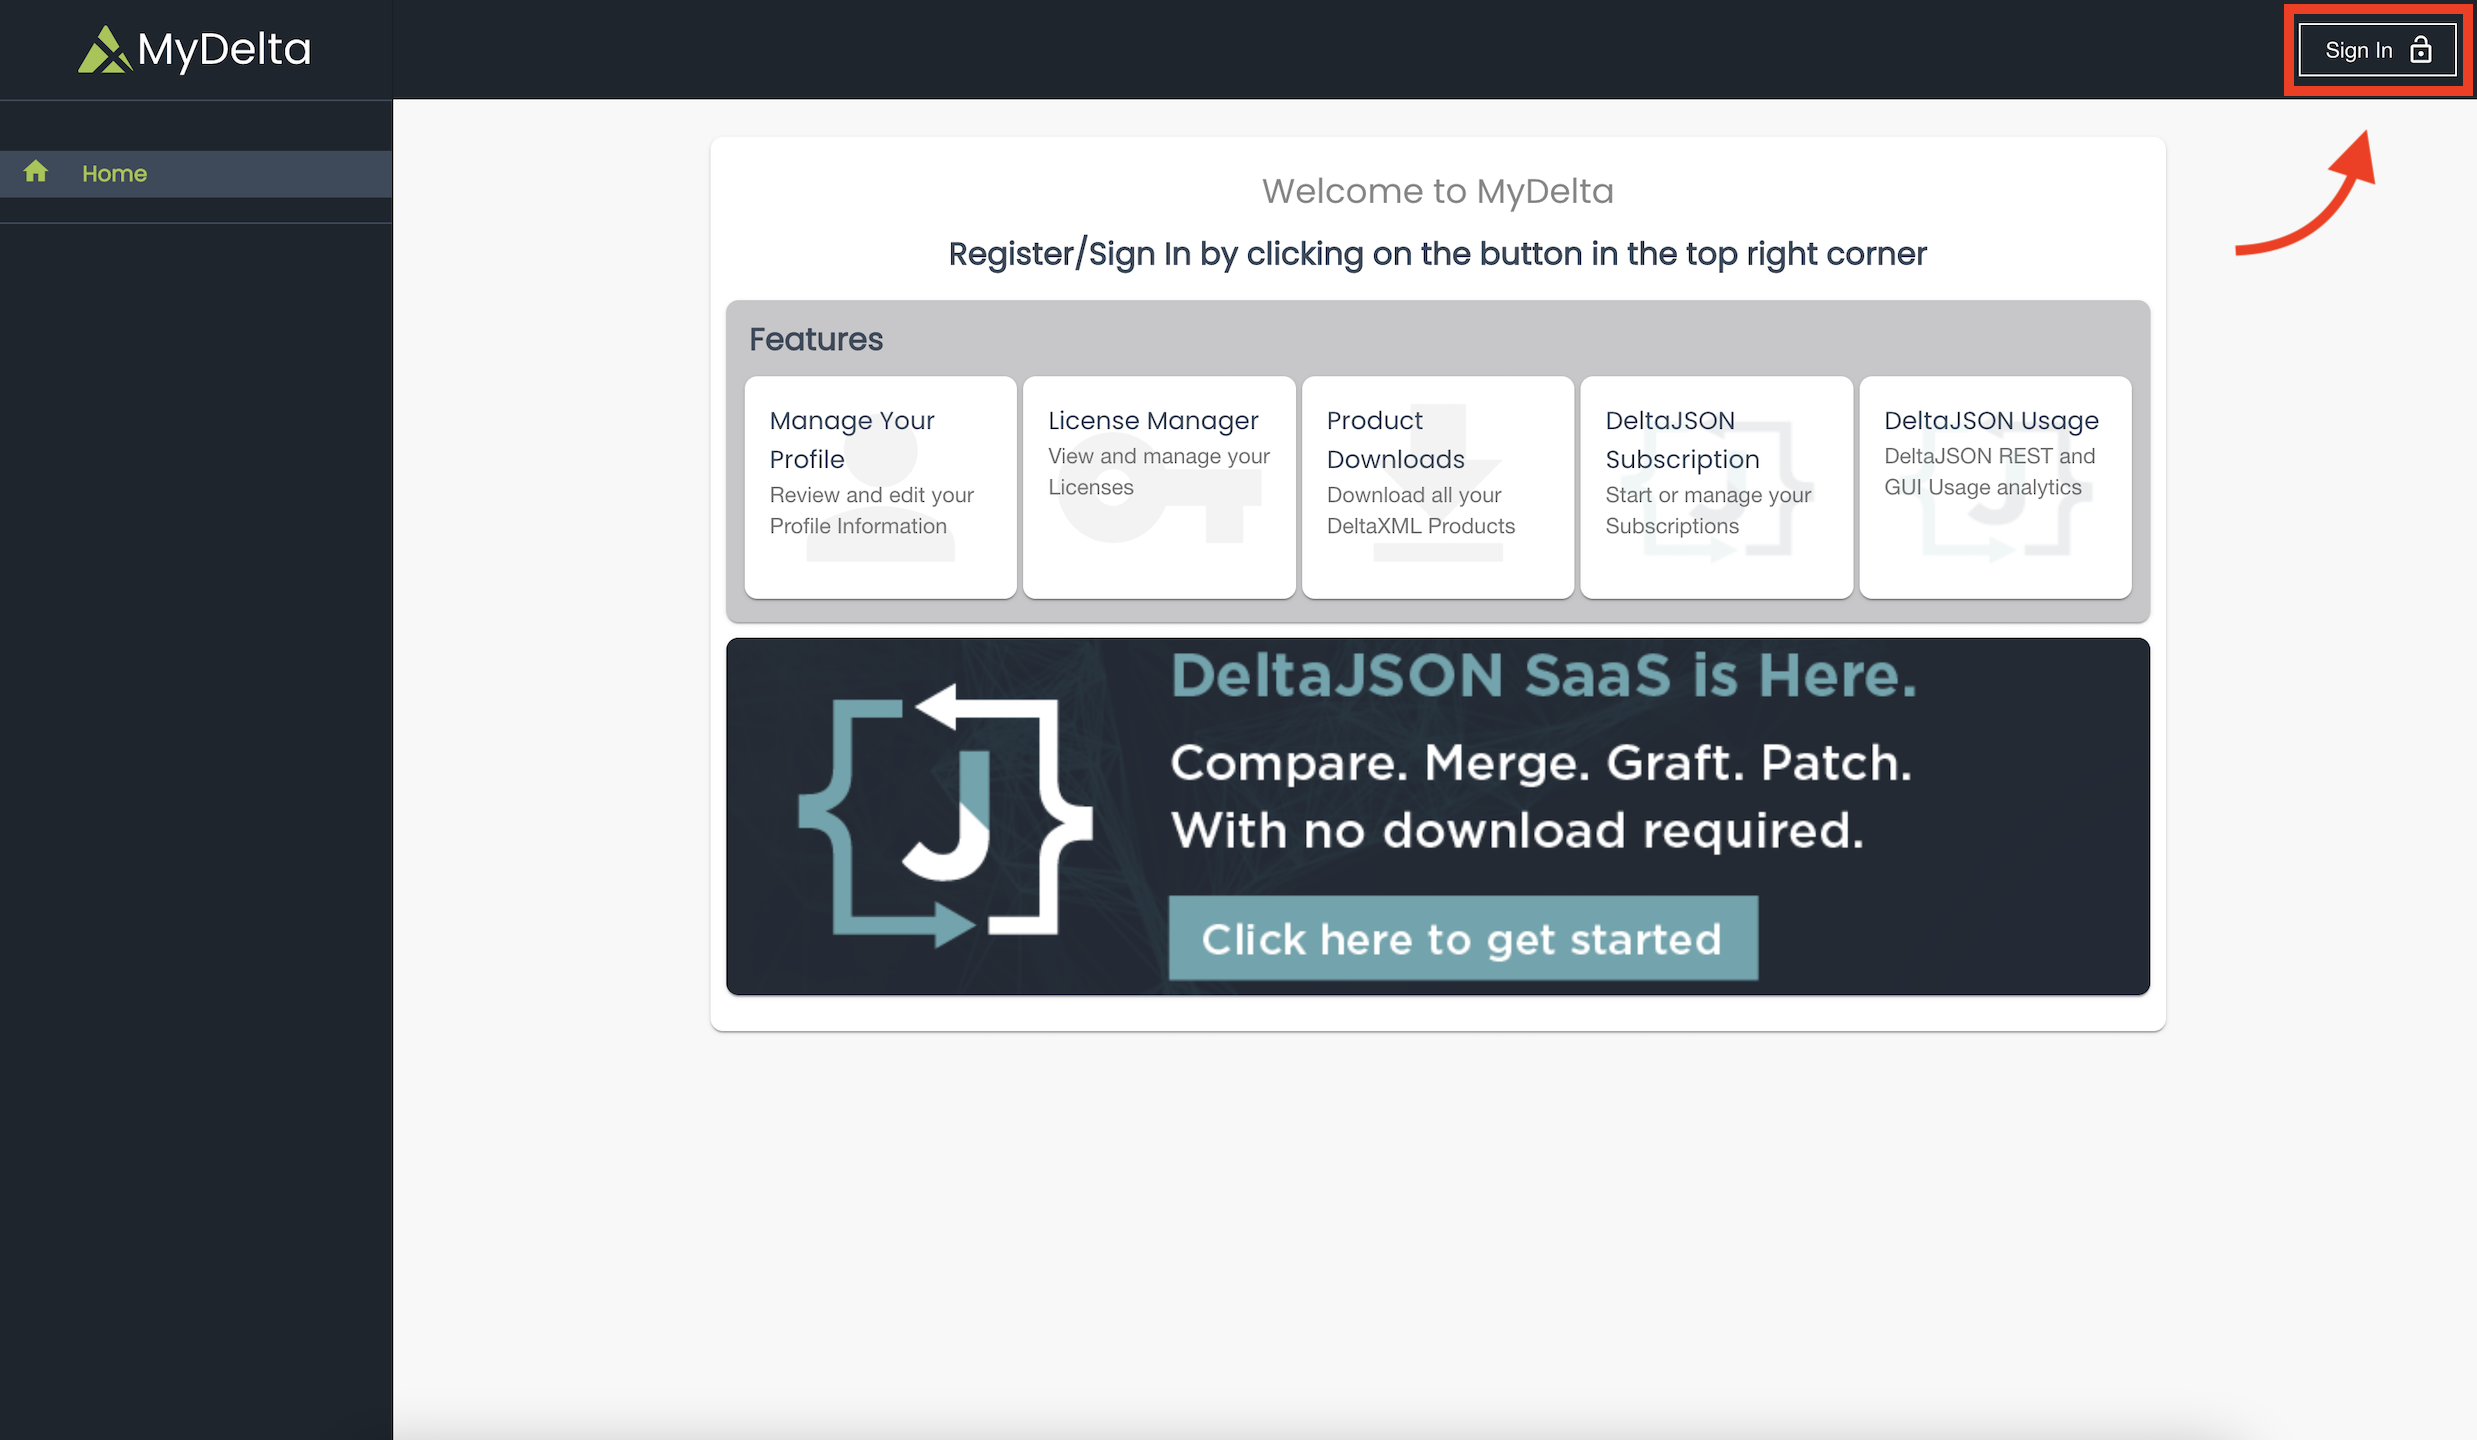Click 'Click here to get started' button
Image resolution: width=2477 pixels, height=1440 pixels.
1462,938
